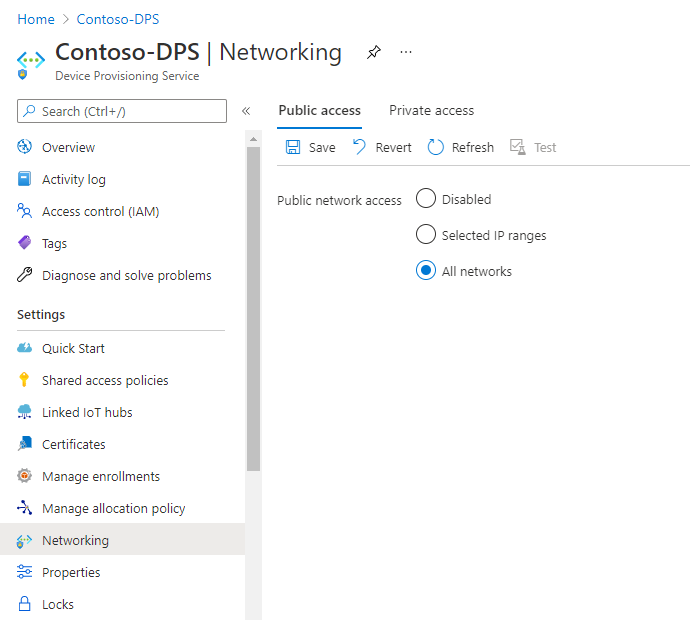Collapse the sidebar menu with double chevron
Screen dimensions: 690x620
pyautogui.click(x=246, y=111)
